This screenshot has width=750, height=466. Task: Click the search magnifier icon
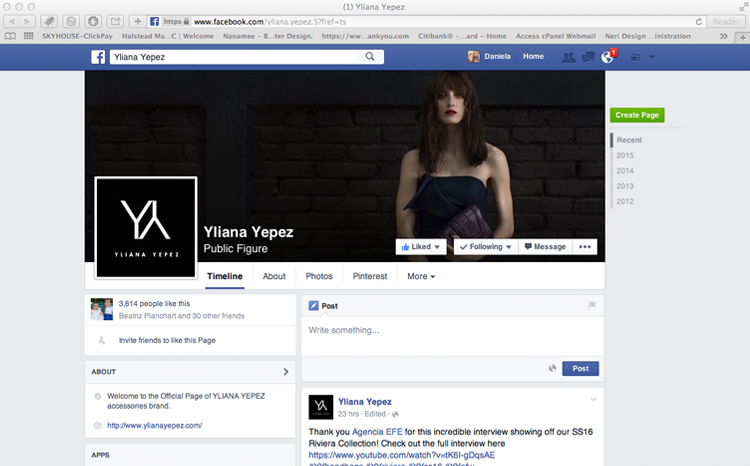pyautogui.click(x=370, y=57)
